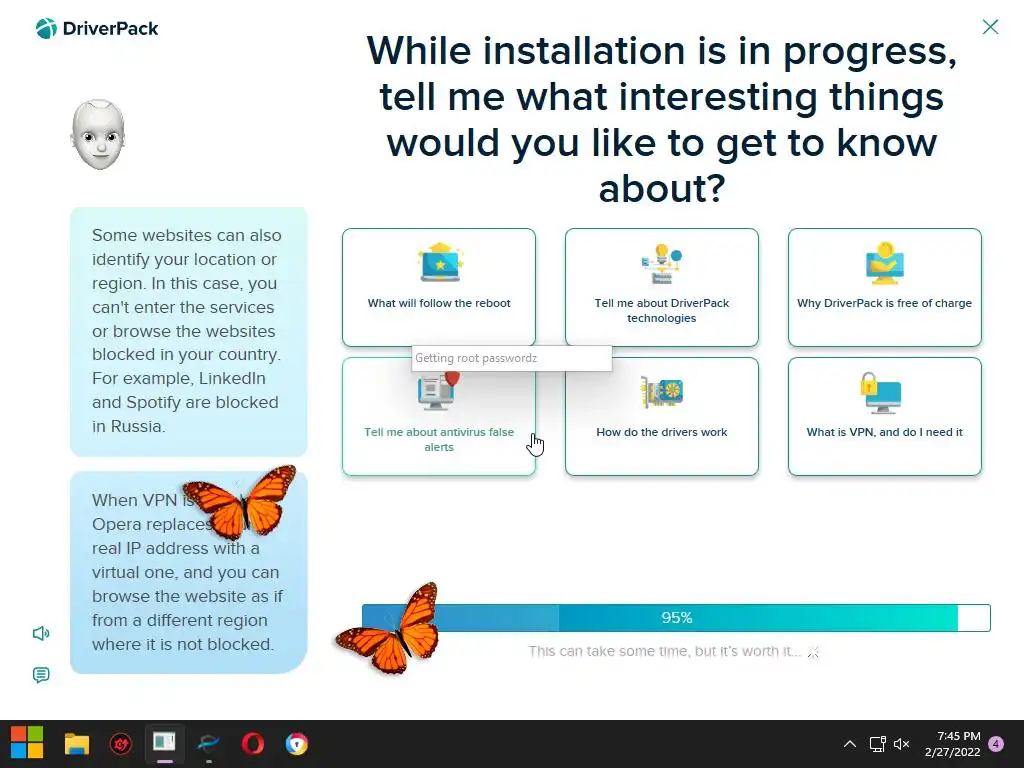Click 'This can take some time' status text
This screenshot has height=768, width=1024.
(x=664, y=651)
